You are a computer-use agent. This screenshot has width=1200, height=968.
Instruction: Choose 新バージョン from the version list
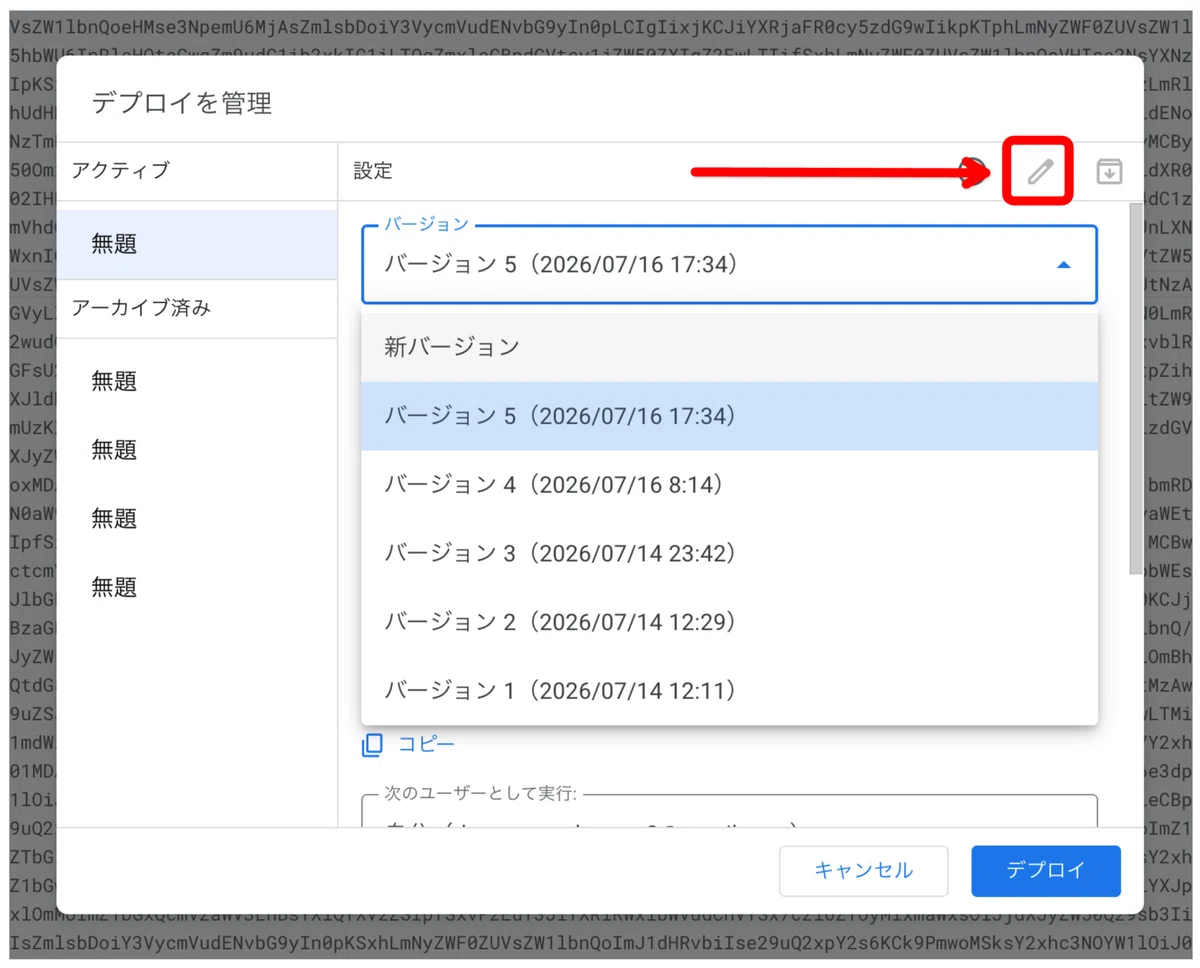click(x=729, y=347)
